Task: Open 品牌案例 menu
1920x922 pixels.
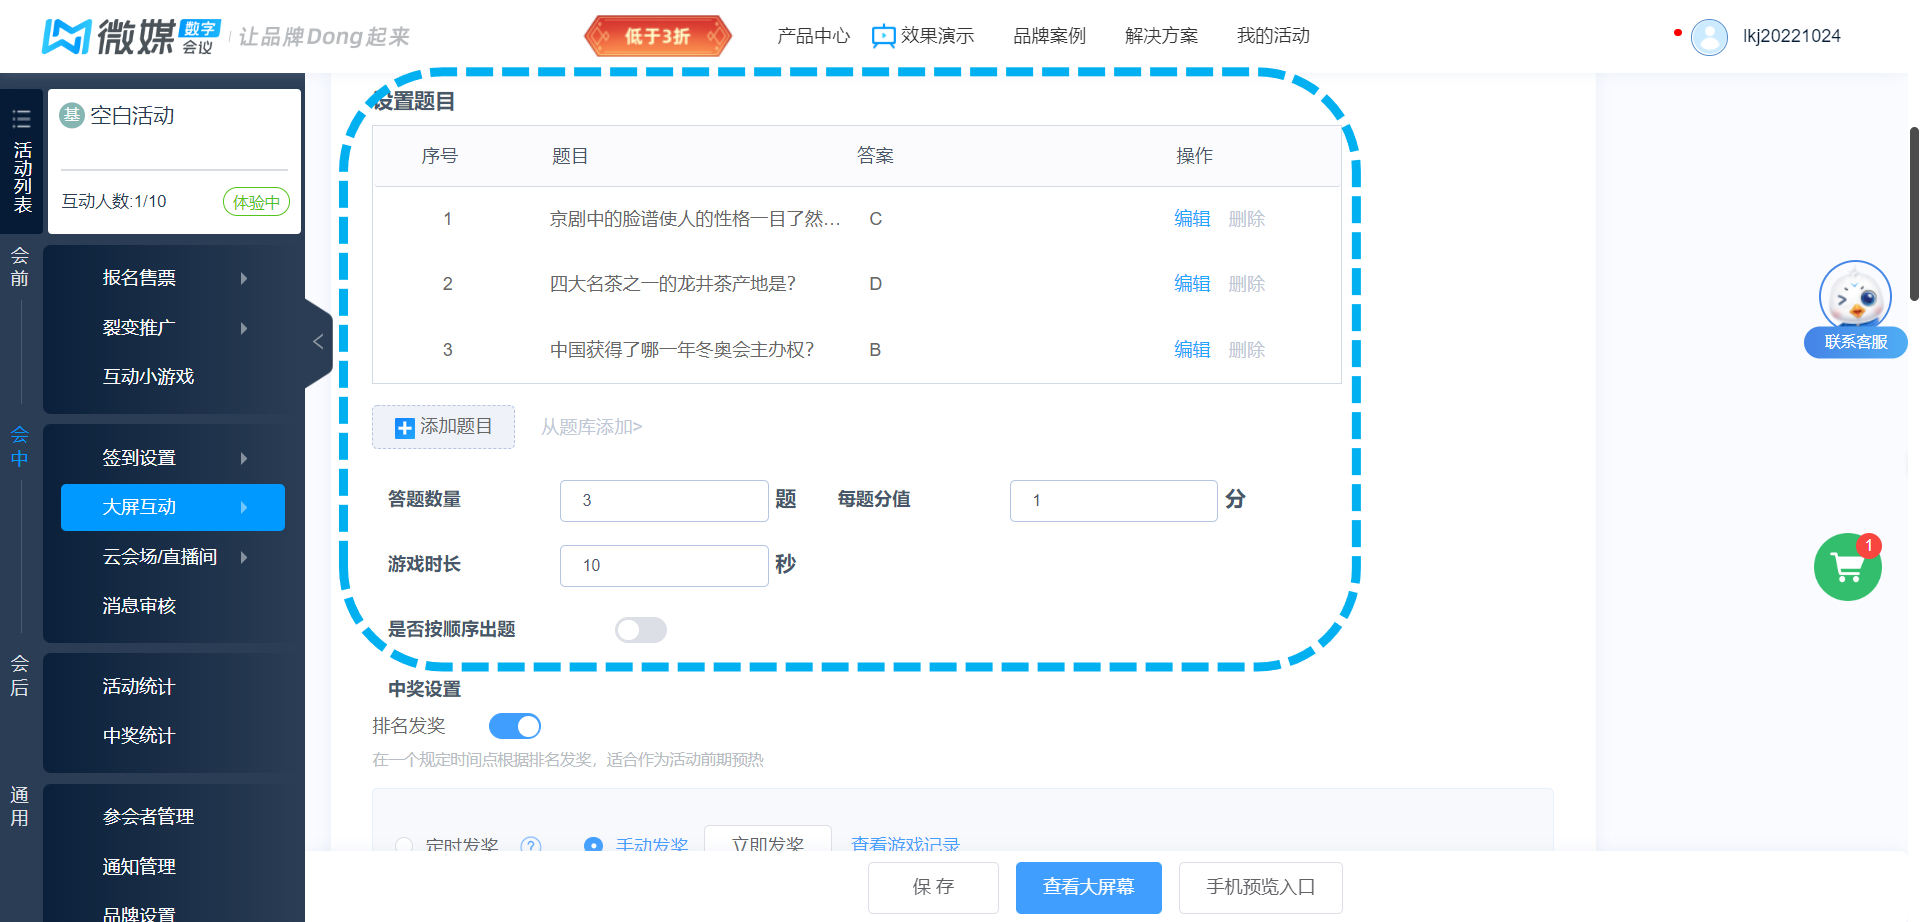Action: tap(1049, 37)
